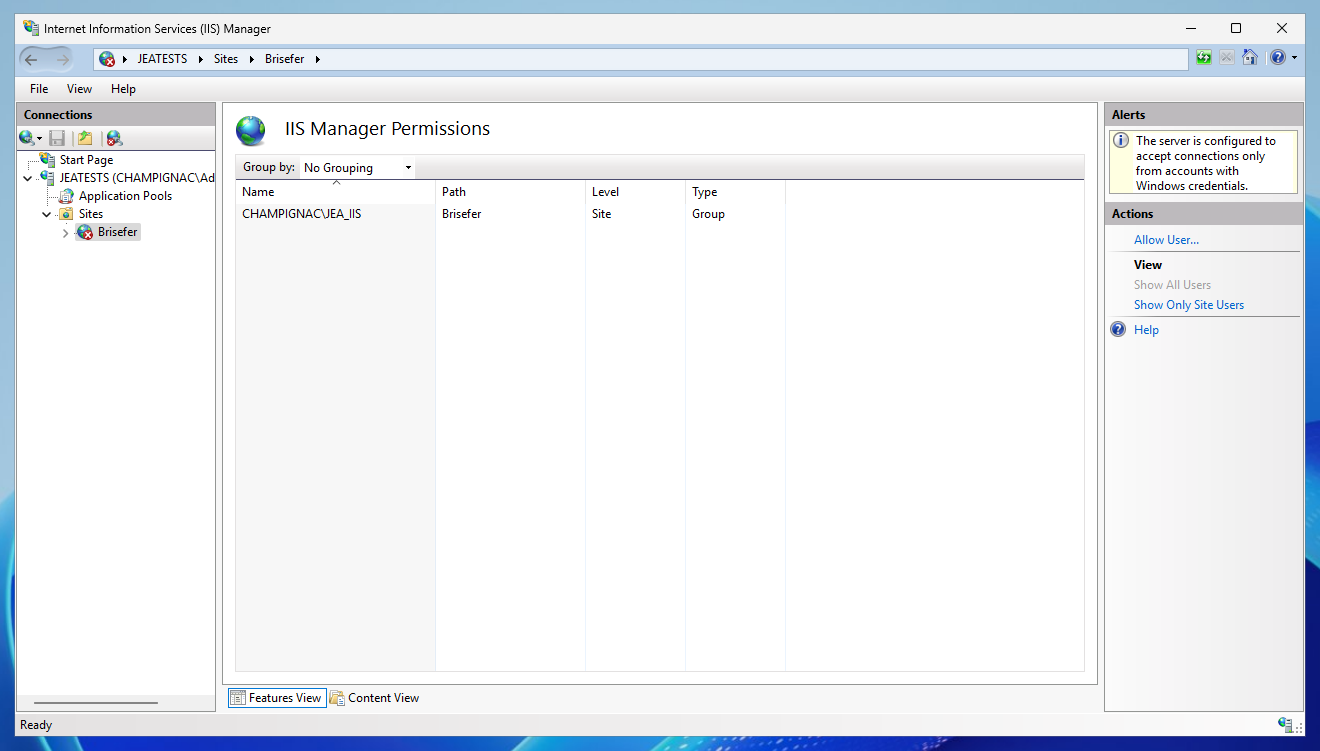Click the Brisefer path cell

coord(462,214)
